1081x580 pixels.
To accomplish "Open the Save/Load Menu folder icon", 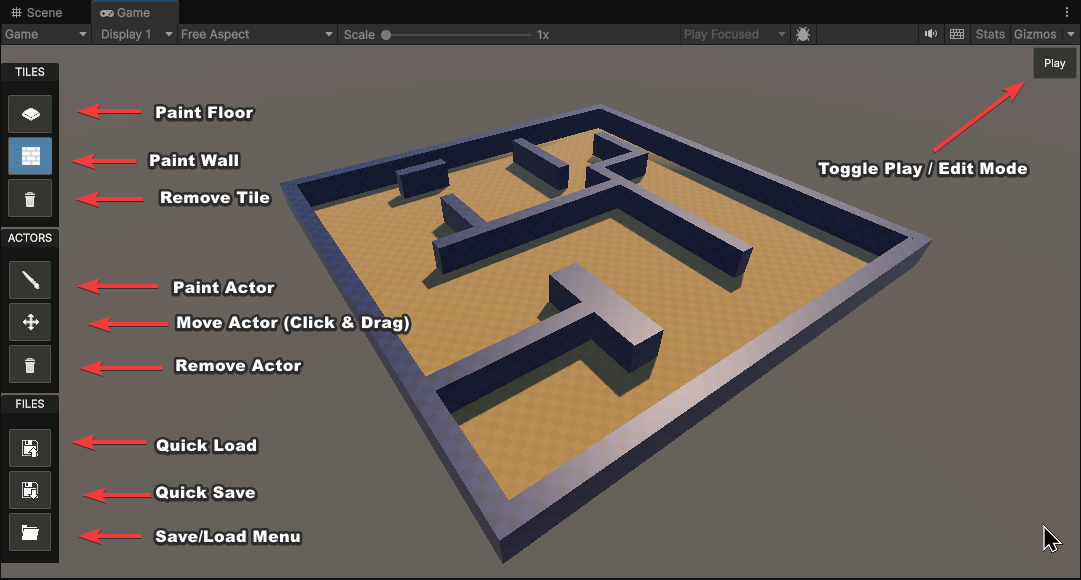I will coord(30,532).
